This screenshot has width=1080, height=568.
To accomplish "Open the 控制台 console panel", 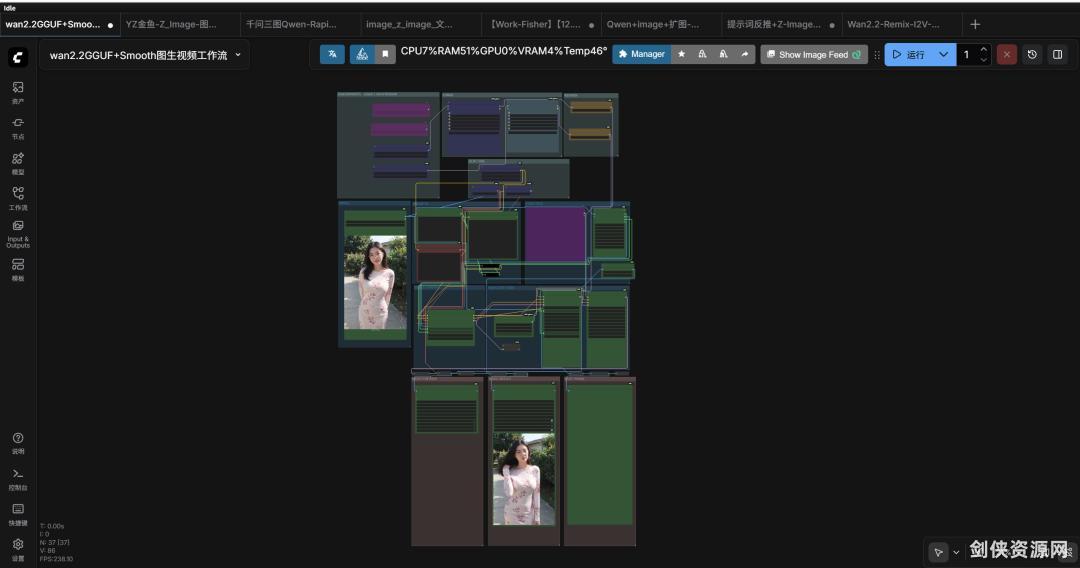I will [x=18, y=478].
